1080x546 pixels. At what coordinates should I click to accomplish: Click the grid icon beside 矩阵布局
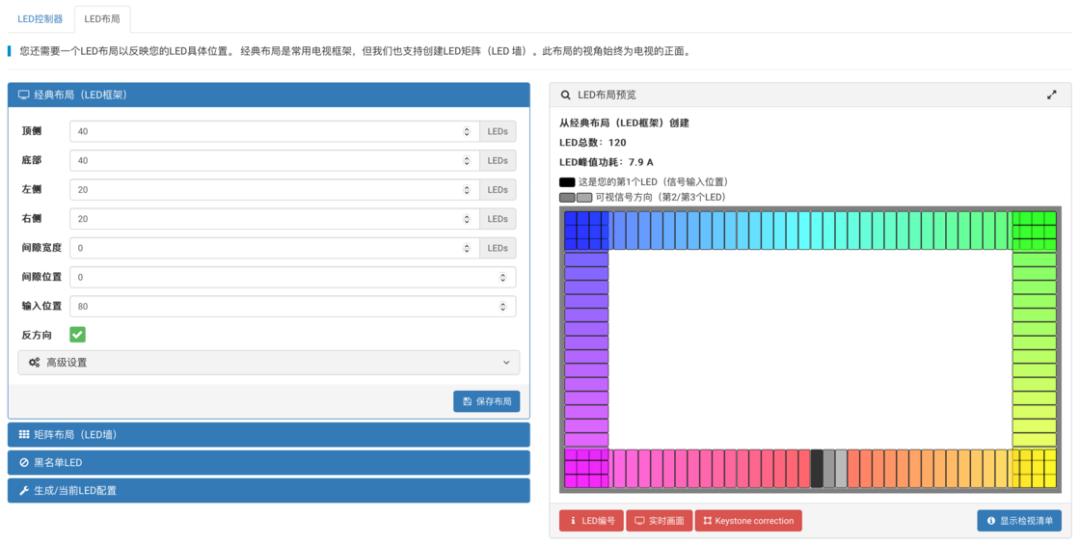click(x=24, y=435)
